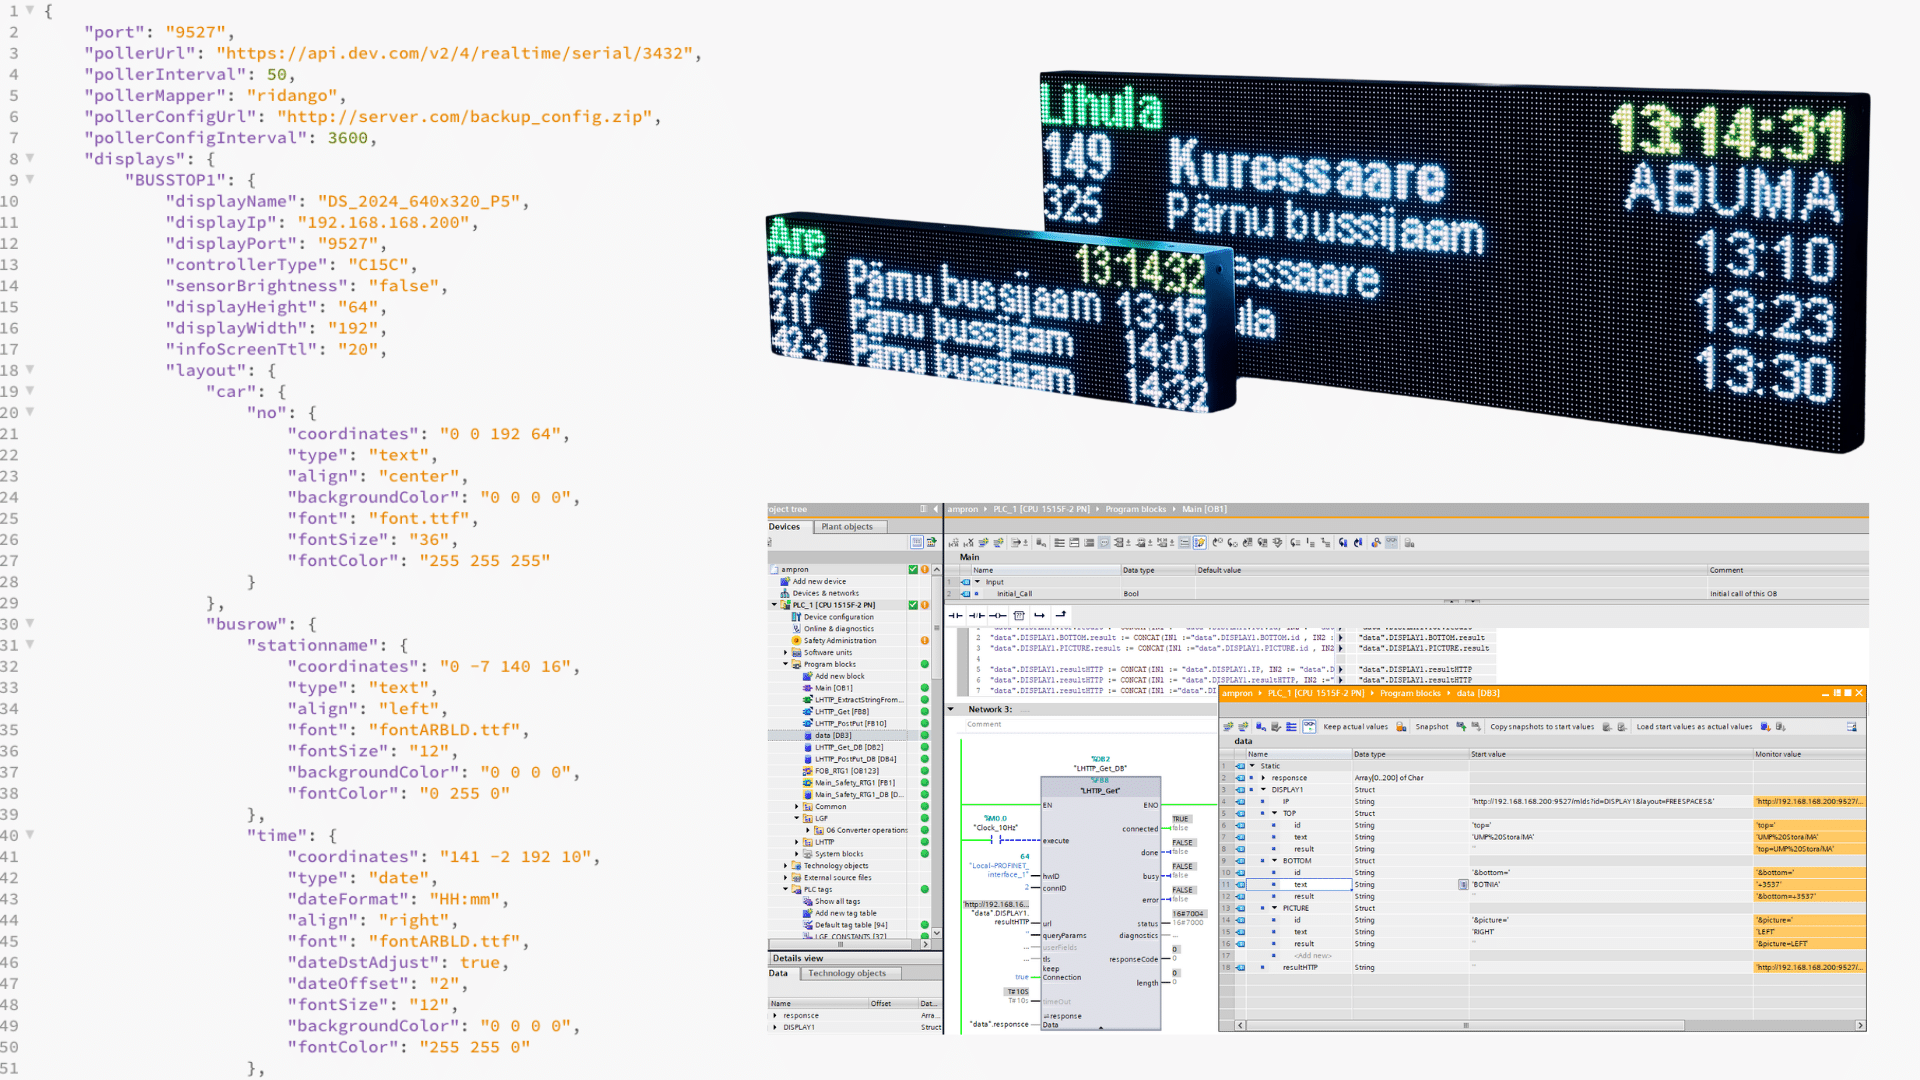Click Copy snapshots to start values
Screen dimensions: 1920x1080
click(1542, 727)
